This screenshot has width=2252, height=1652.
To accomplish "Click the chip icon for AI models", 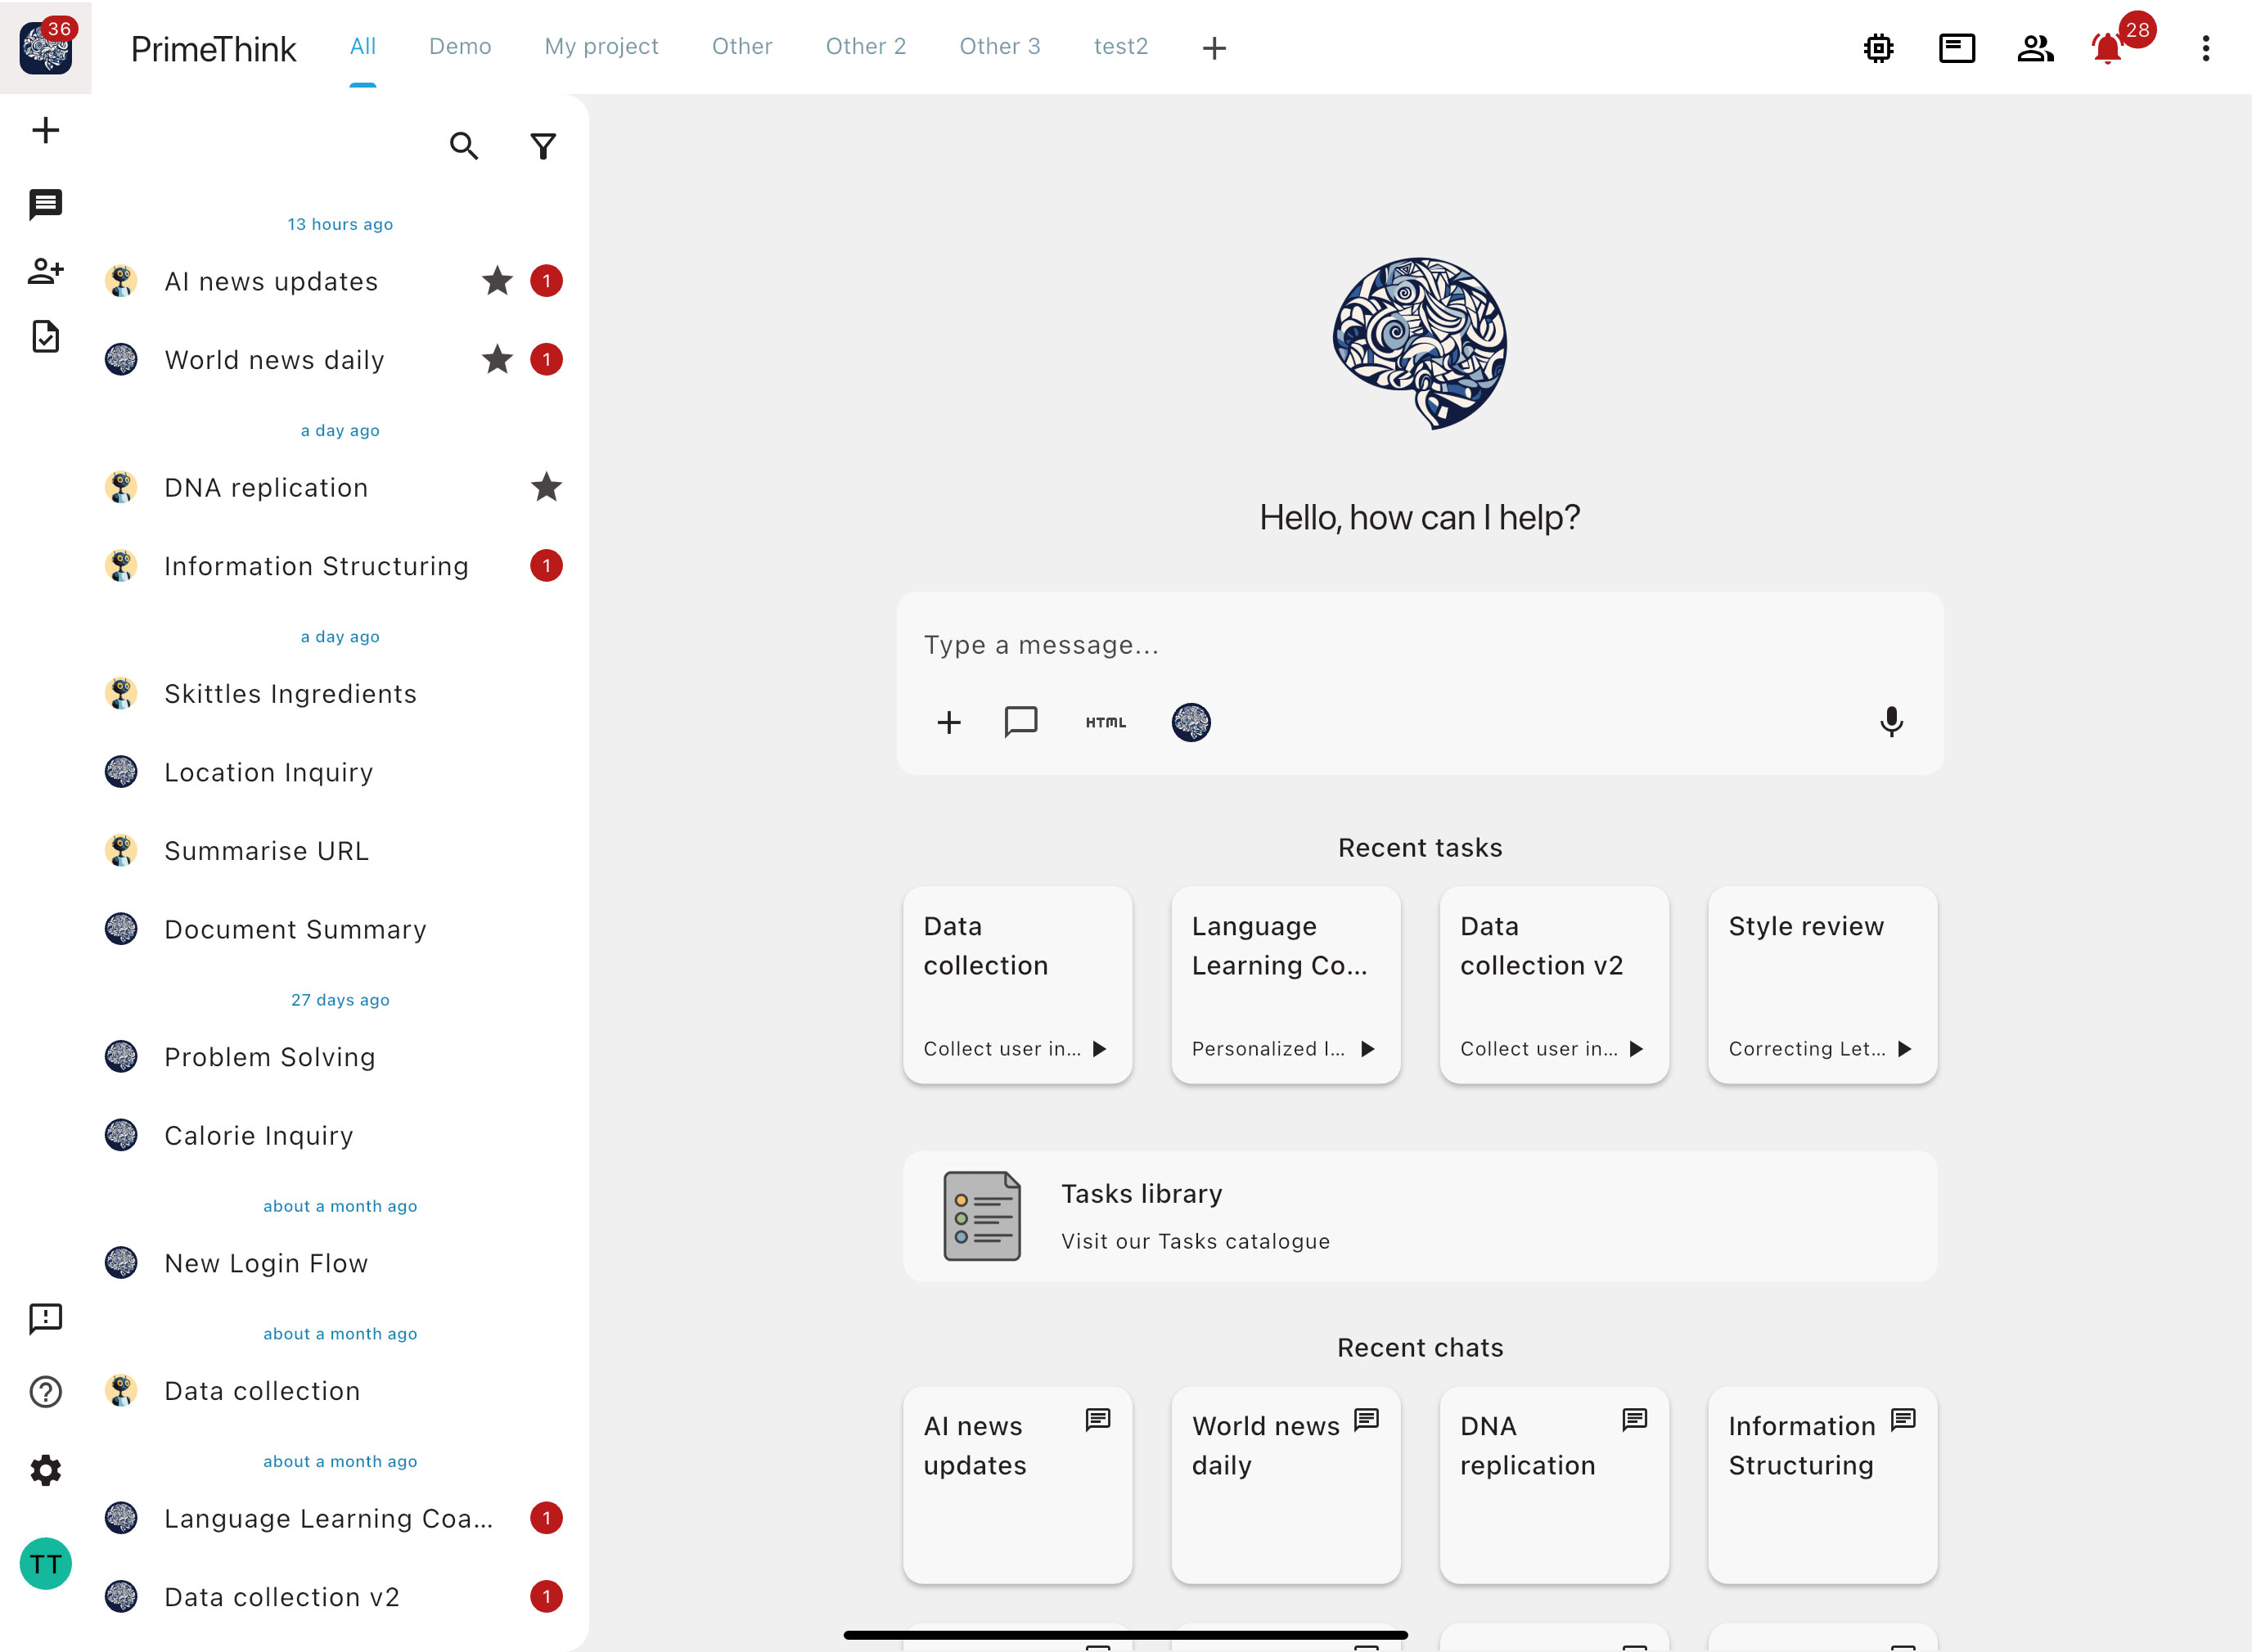I will coord(1878,47).
